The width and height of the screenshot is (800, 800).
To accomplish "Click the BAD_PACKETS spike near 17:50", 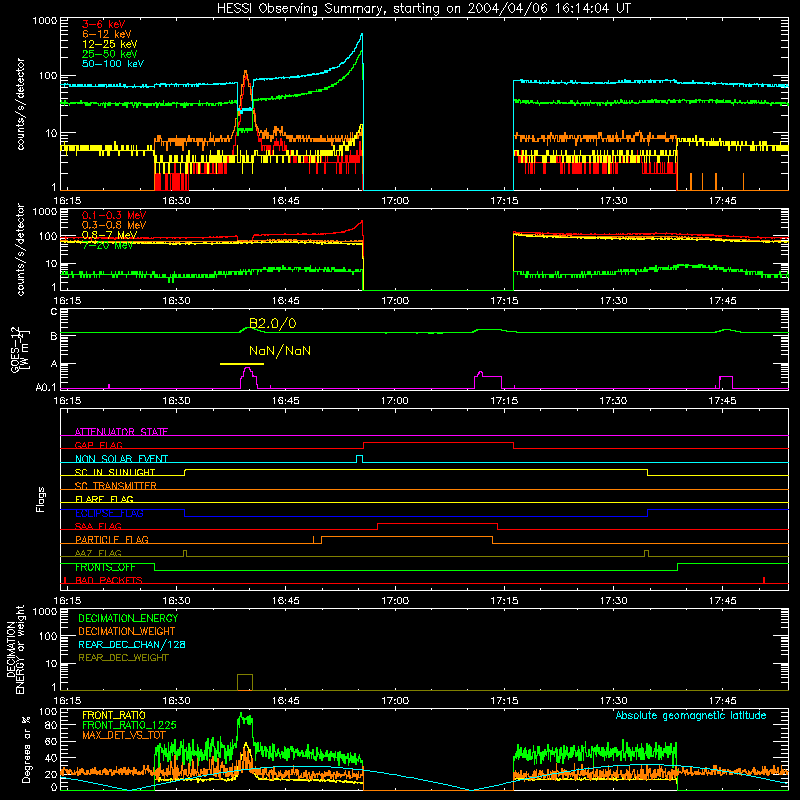I will [x=764, y=580].
